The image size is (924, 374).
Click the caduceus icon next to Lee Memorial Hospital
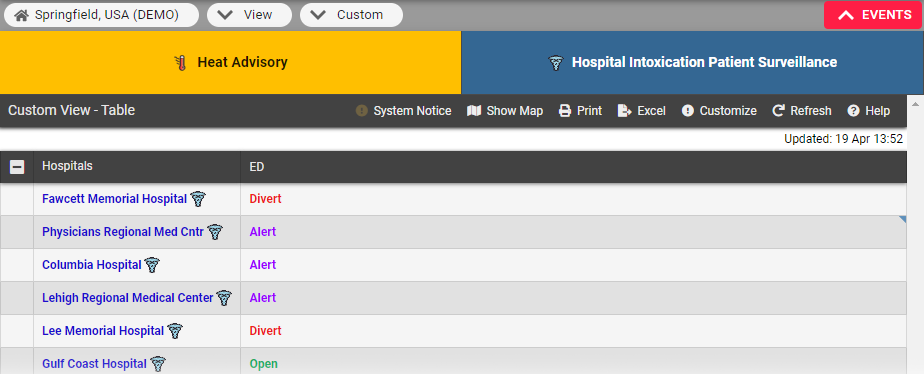[175, 331]
